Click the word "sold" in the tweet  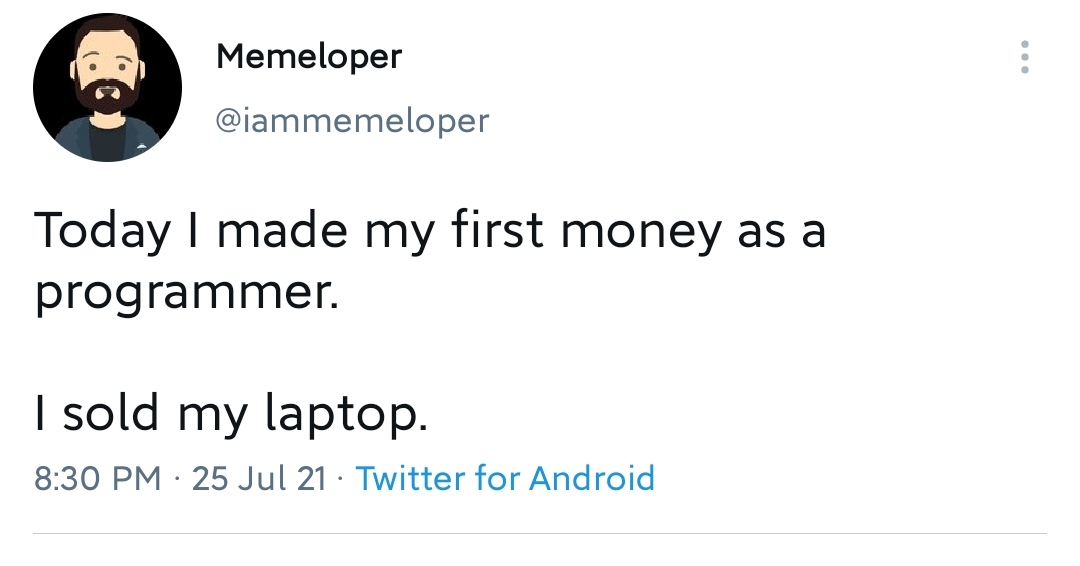click(x=110, y=411)
